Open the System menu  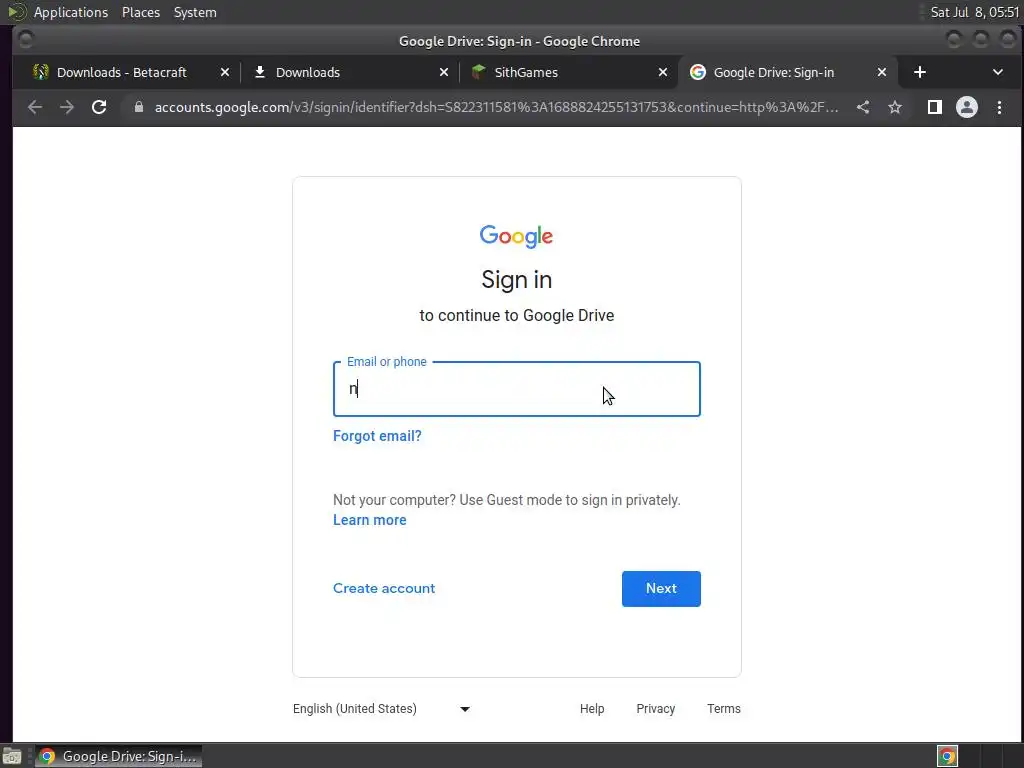tap(195, 12)
